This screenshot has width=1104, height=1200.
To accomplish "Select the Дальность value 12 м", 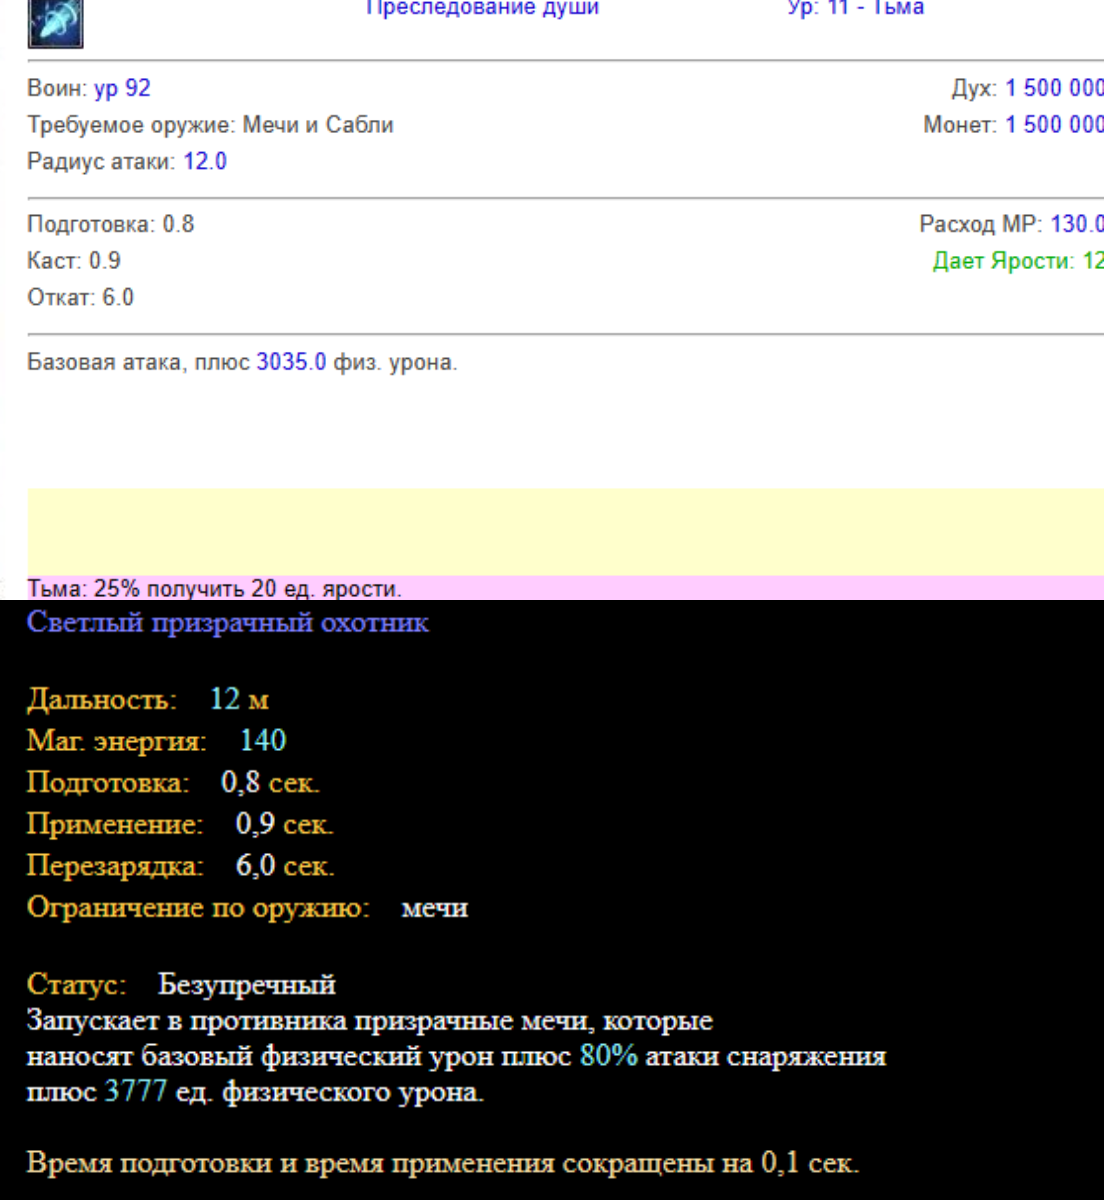I will [x=239, y=699].
